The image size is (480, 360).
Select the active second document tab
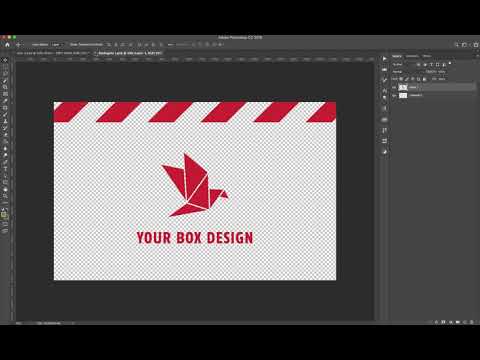[x=130, y=53]
